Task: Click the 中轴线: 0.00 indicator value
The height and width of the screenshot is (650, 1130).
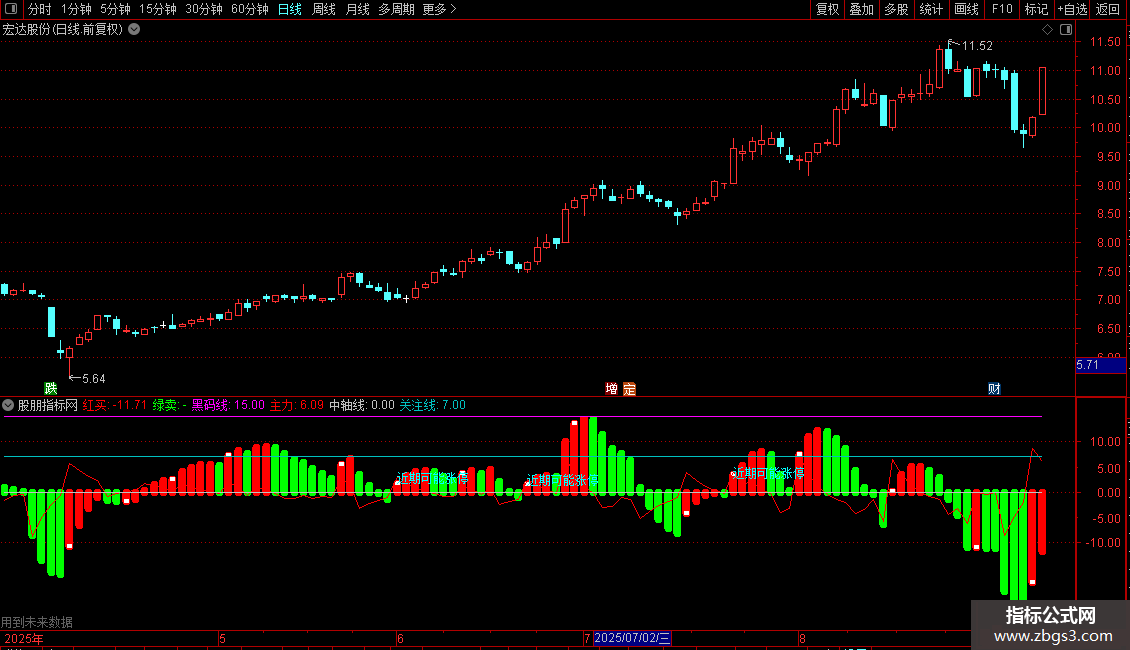Action: click(362, 405)
